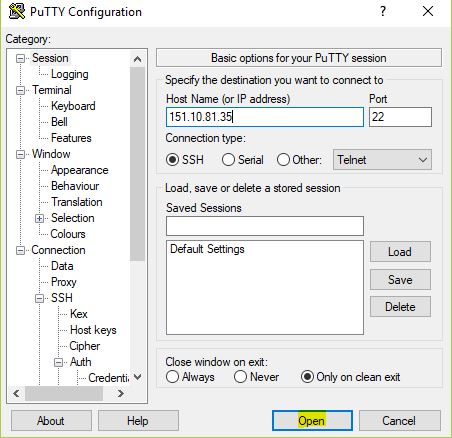Screen dimensions: 452x438
Task: Collapse the Window category node
Action: coord(20,154)
